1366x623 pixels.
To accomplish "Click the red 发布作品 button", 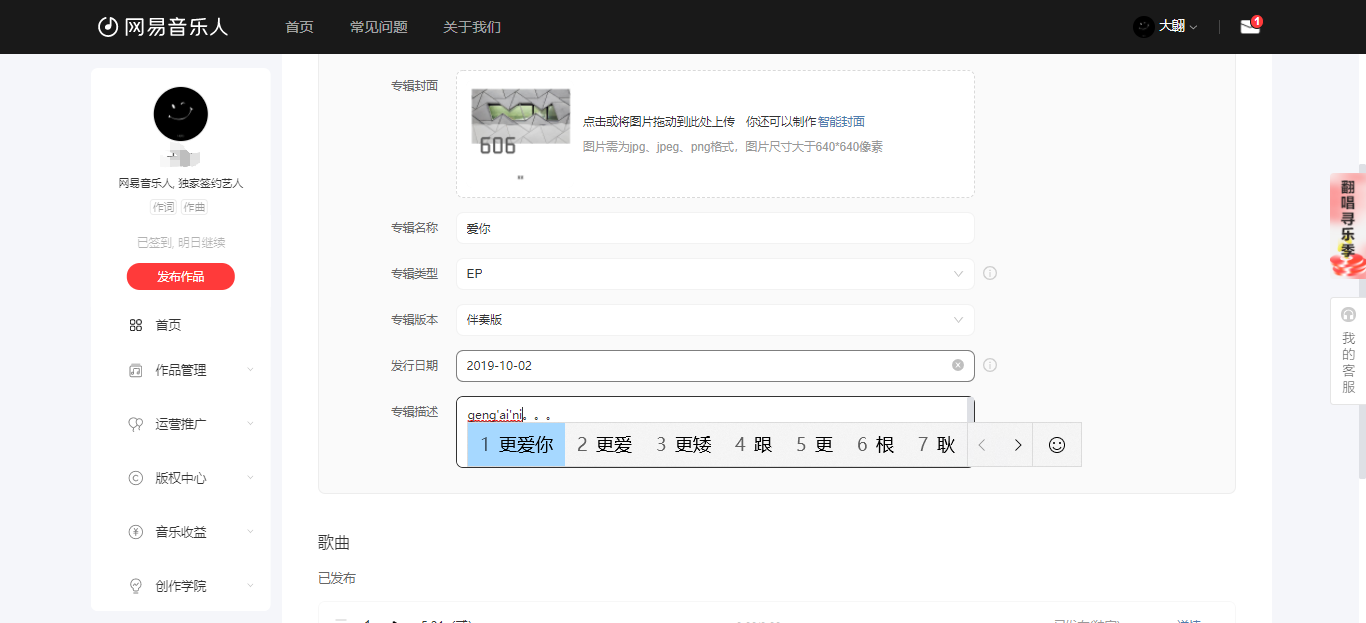I will tap(181, 277).
